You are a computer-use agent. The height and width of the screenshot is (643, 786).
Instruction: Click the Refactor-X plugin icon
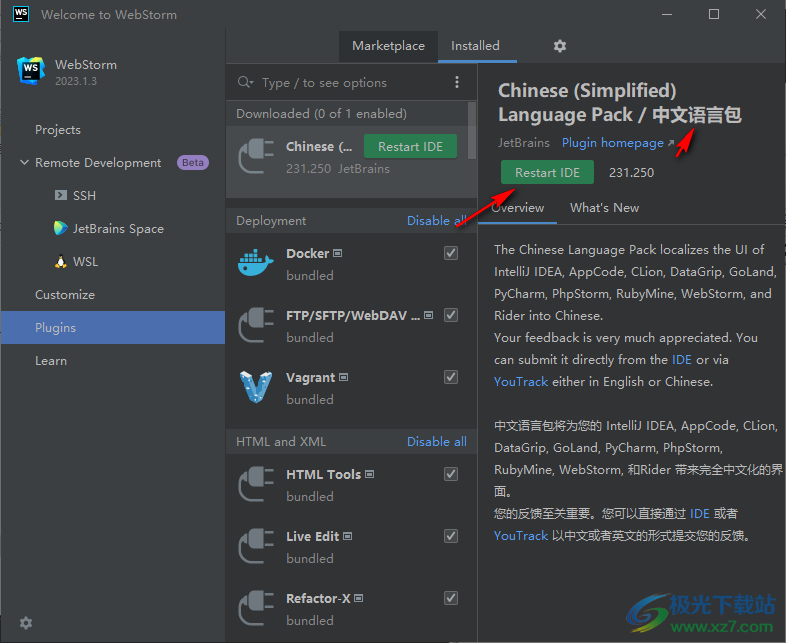(256, 608)
